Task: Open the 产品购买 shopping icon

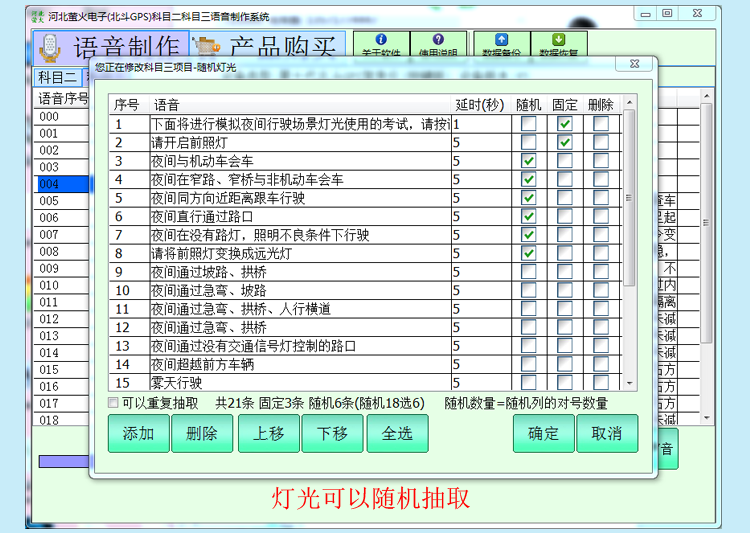Action: [x=208, y=47]
